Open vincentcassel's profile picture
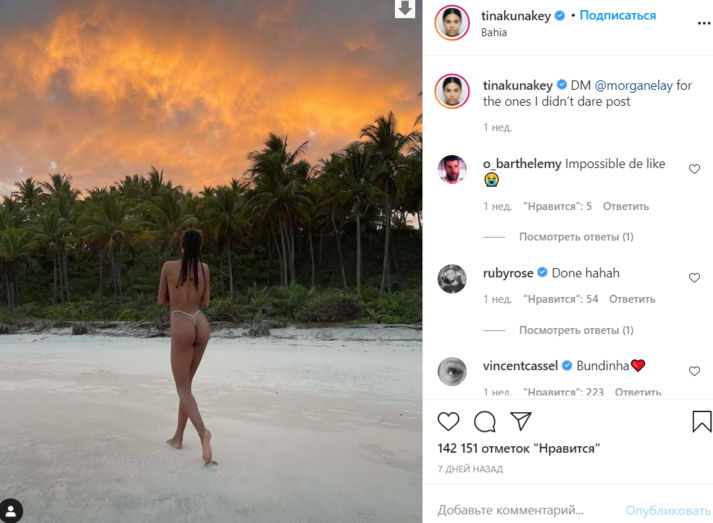The image size is (713, 523). 452,371
